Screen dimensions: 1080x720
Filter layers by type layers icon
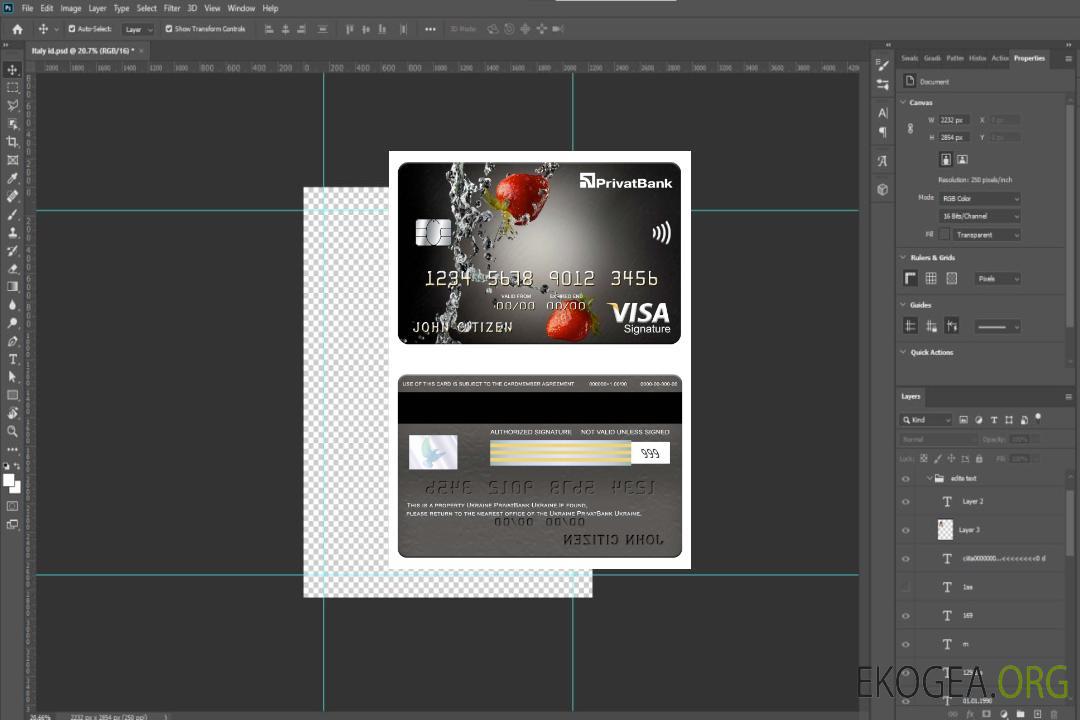[993, 420]
